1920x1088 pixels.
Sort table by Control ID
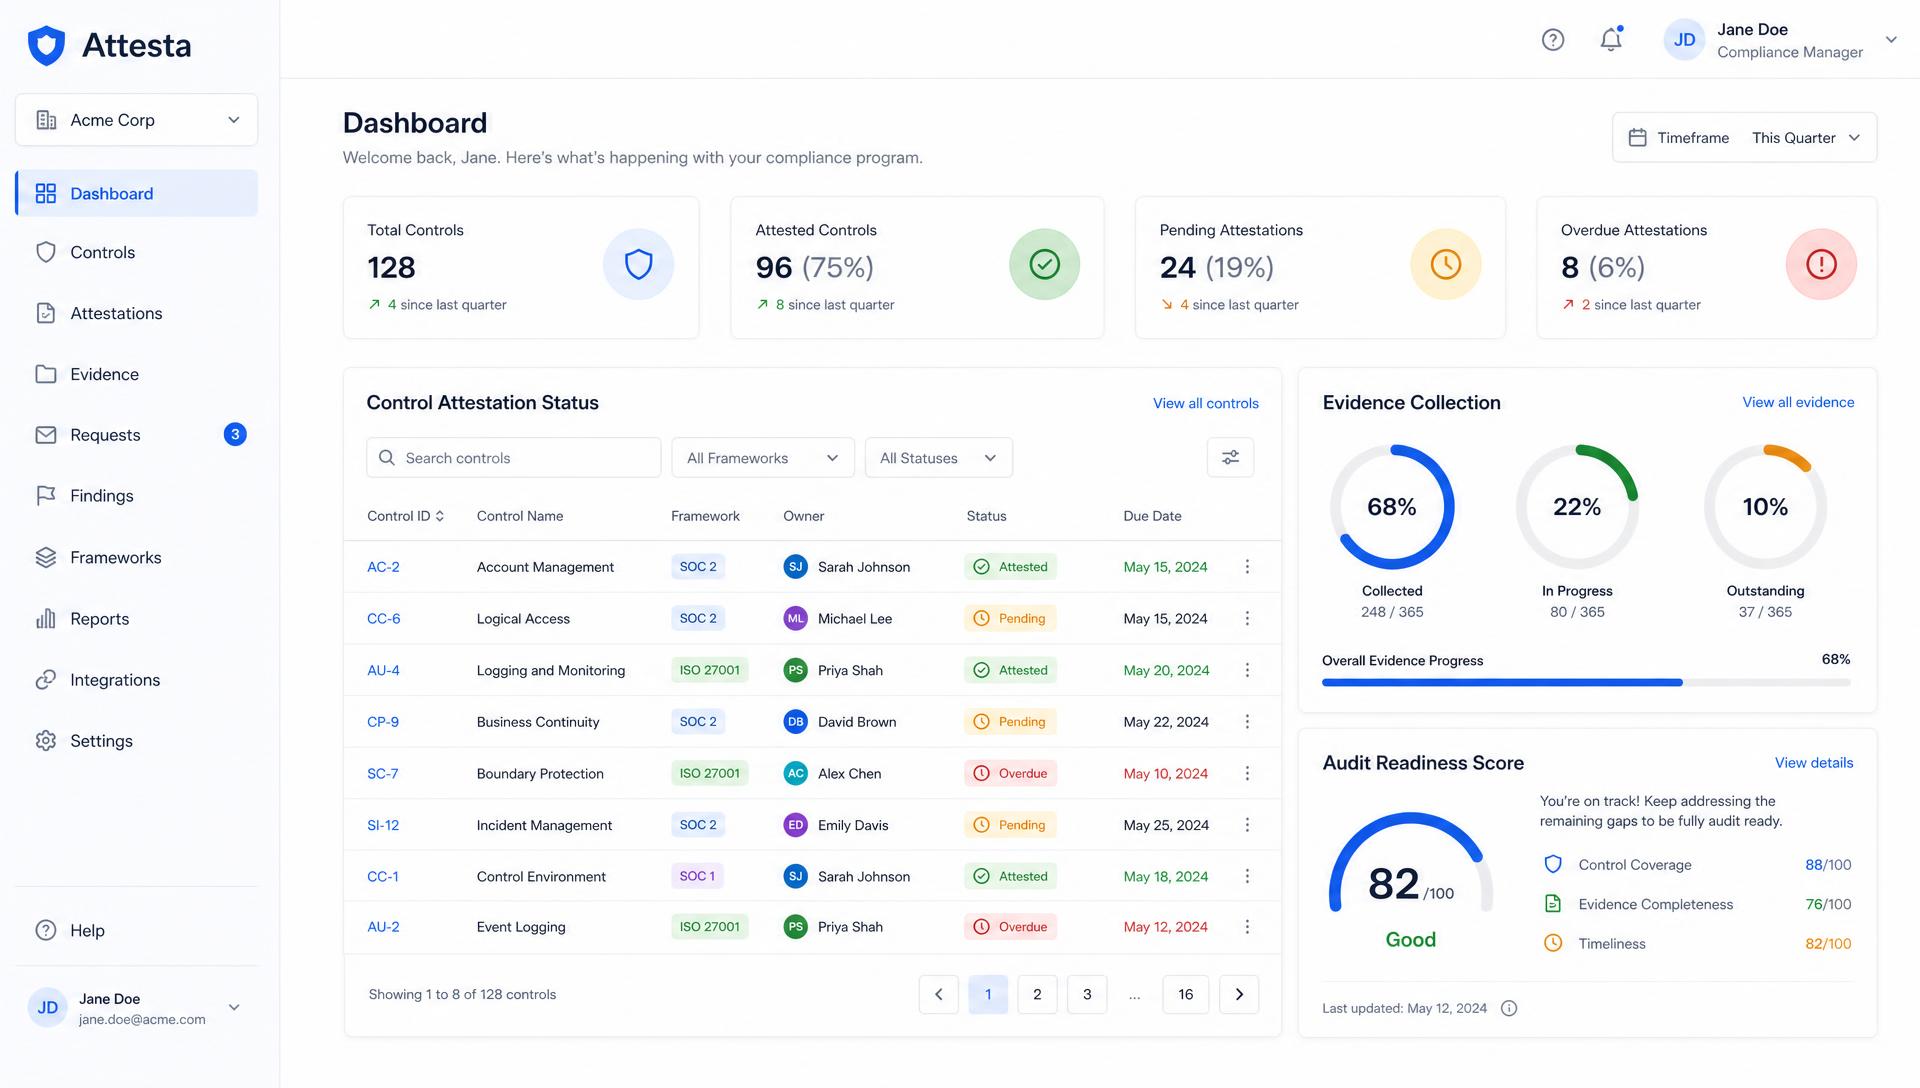click(x=405, y=516)
